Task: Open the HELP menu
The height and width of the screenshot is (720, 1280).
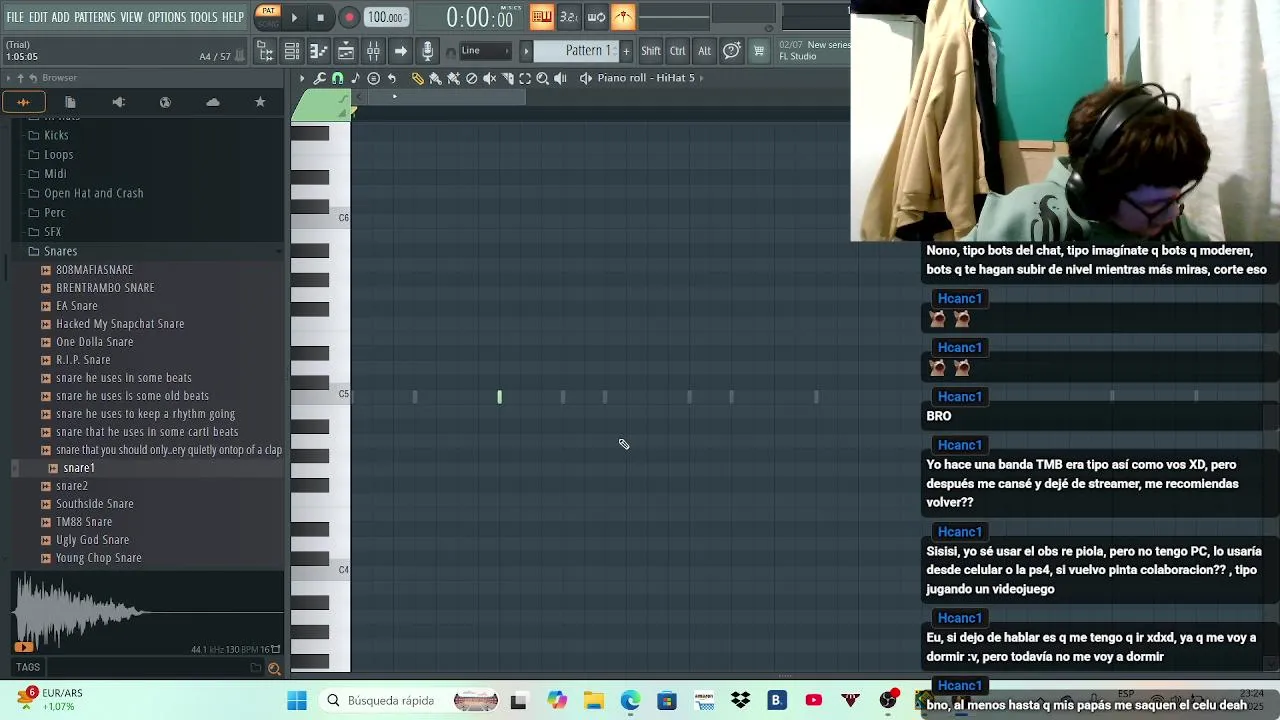Action: tap(233, 18)
